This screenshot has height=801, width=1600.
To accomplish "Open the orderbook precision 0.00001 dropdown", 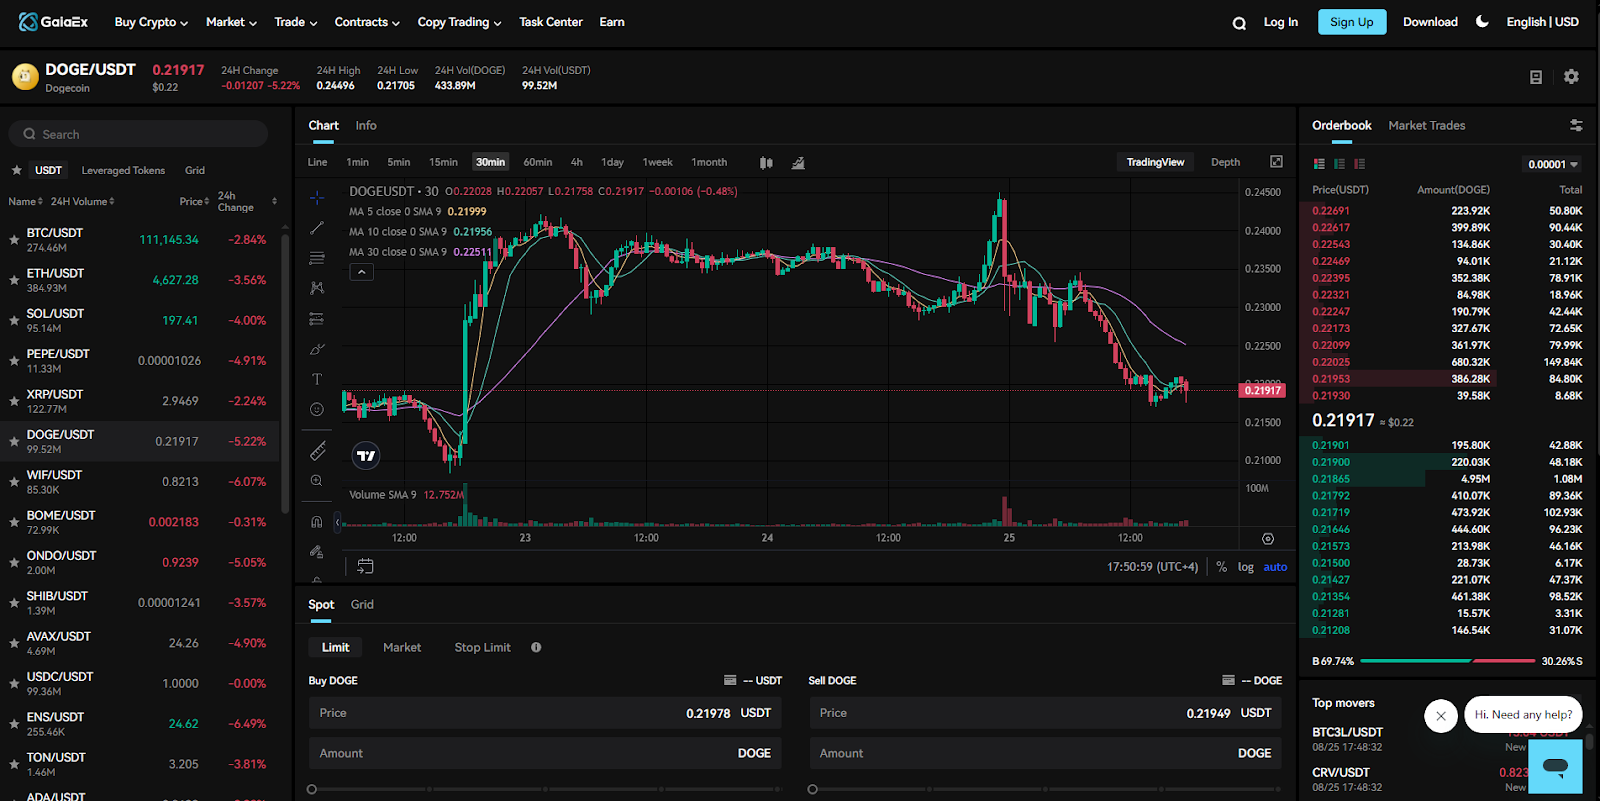I will click(x=1552, y=164).
